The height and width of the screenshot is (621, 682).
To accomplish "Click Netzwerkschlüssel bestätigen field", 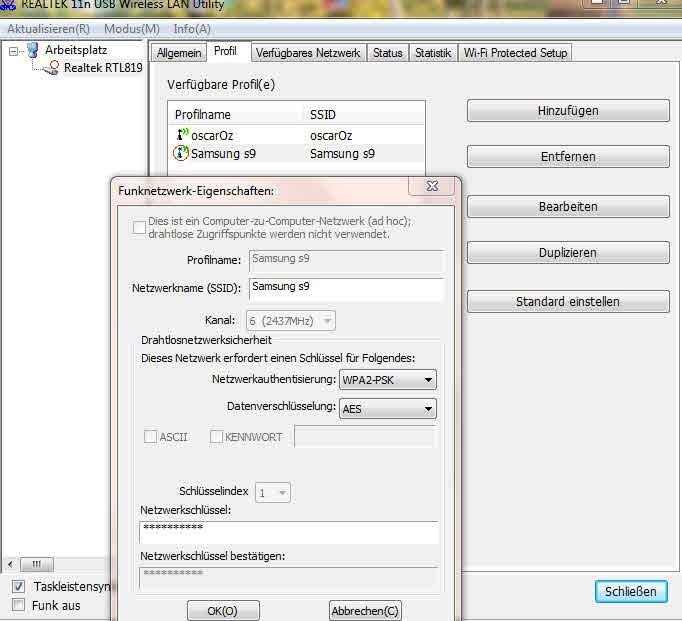I will (289, 578).
